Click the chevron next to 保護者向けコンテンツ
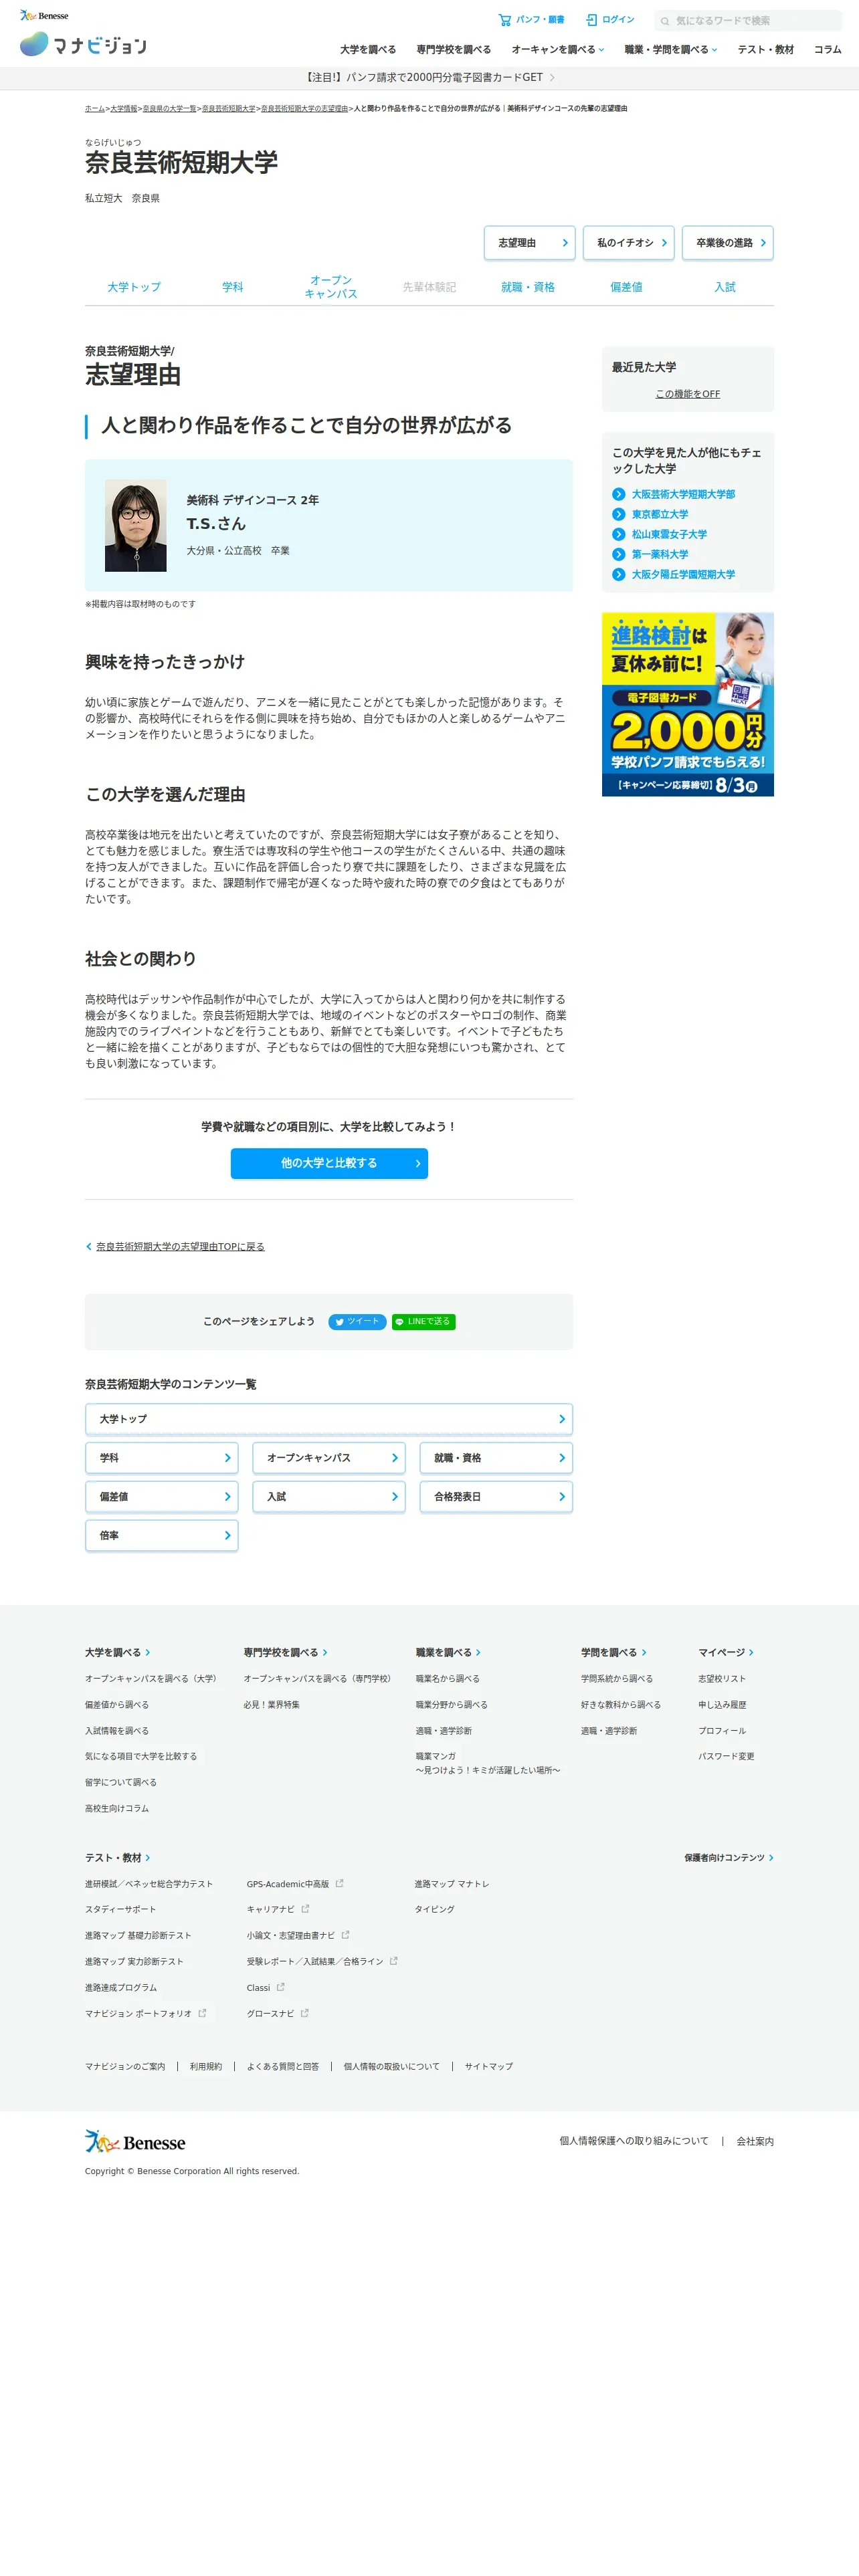This screenshot has height=2576, width=859. pos(771,1858)
